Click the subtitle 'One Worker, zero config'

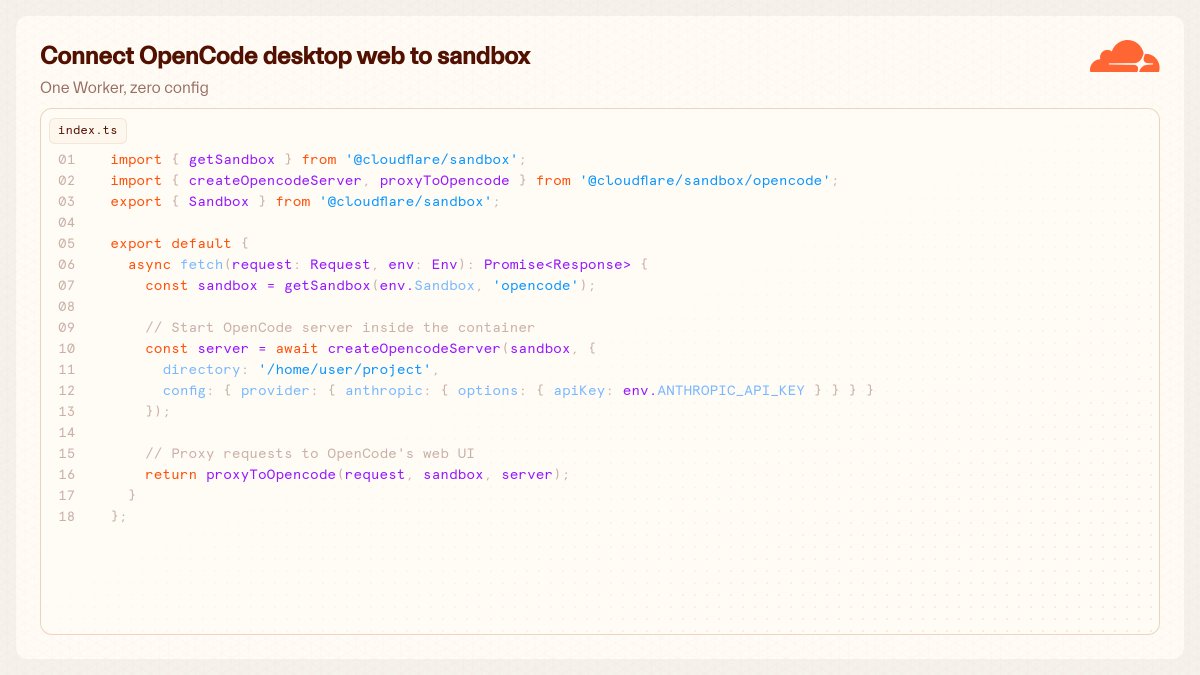[x=124, y=88]
